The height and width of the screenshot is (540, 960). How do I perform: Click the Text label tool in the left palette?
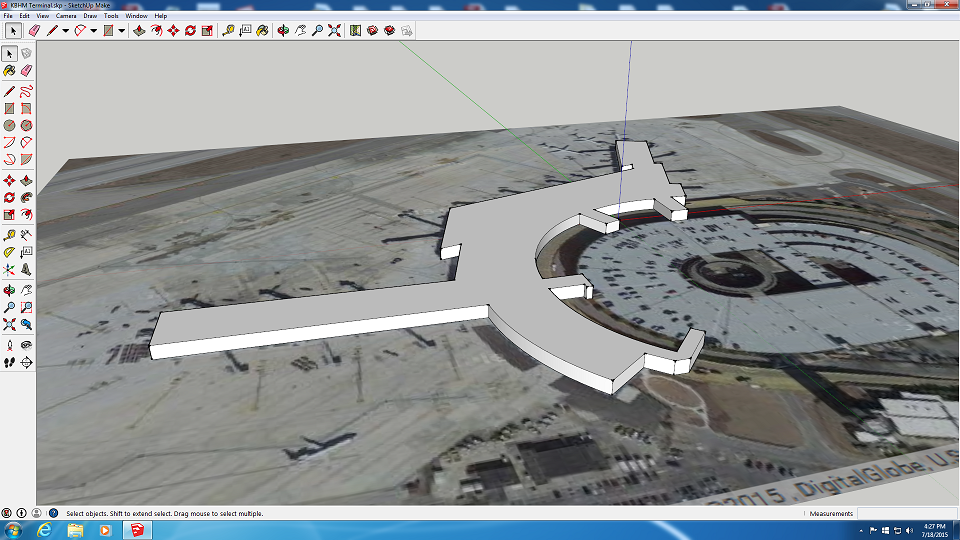pyautogui.click(x=26, y=252)
